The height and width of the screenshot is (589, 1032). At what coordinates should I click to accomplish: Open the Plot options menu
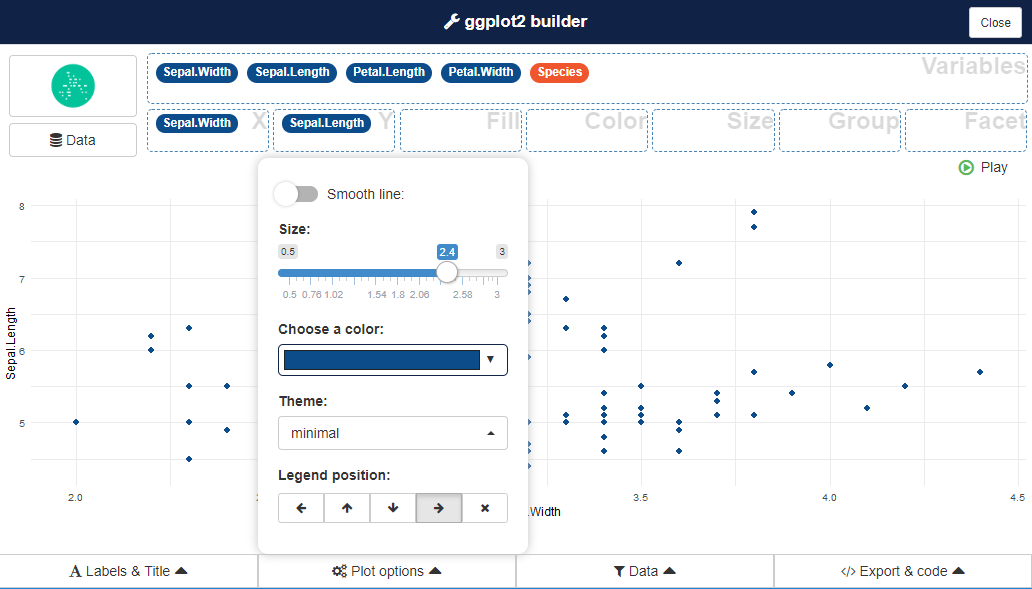click(x=386, y=571)
